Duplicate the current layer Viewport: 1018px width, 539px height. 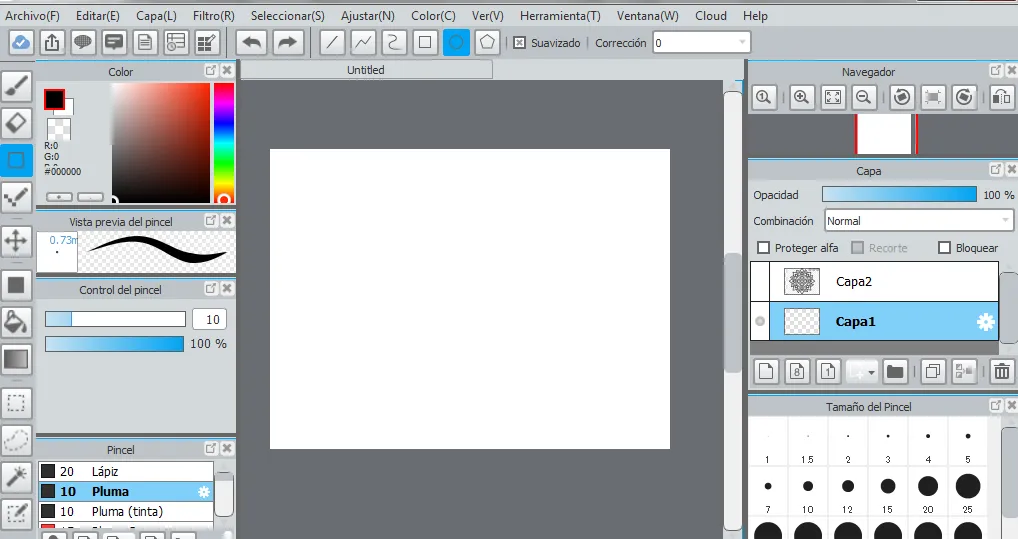click(x=932, y=371)
